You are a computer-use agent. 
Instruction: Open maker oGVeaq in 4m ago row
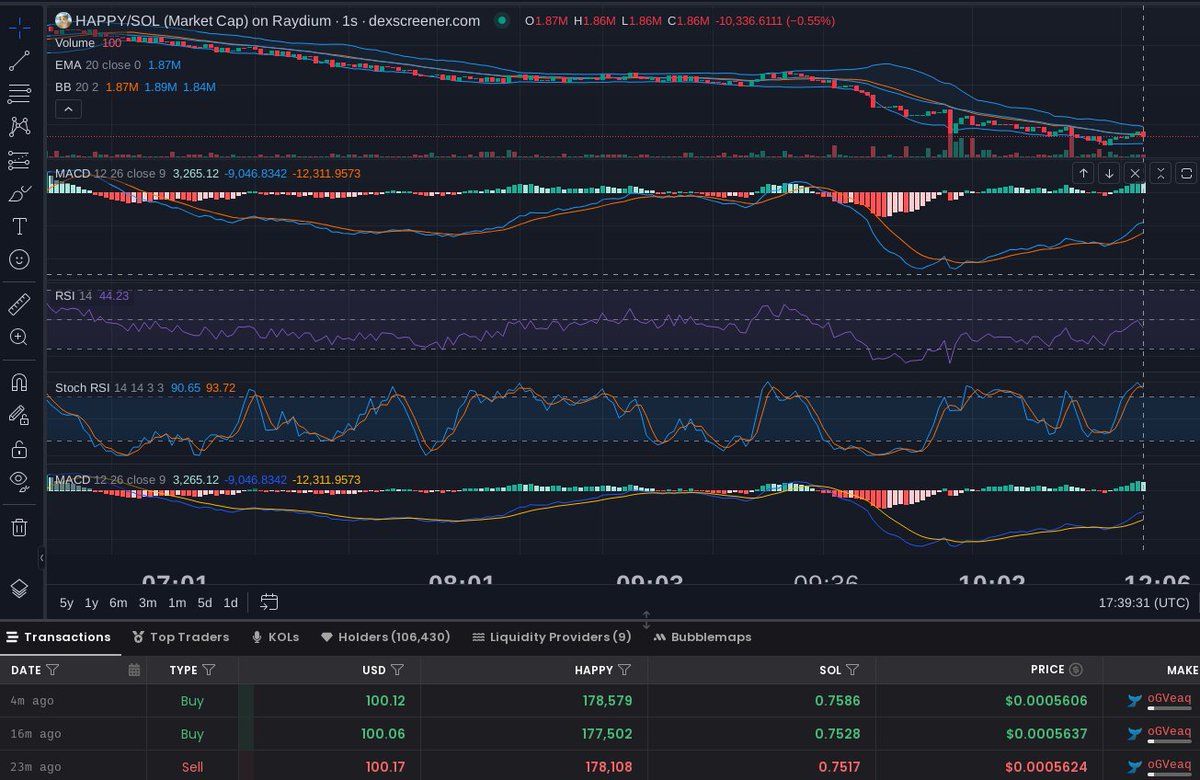[x=1168, y=699]
